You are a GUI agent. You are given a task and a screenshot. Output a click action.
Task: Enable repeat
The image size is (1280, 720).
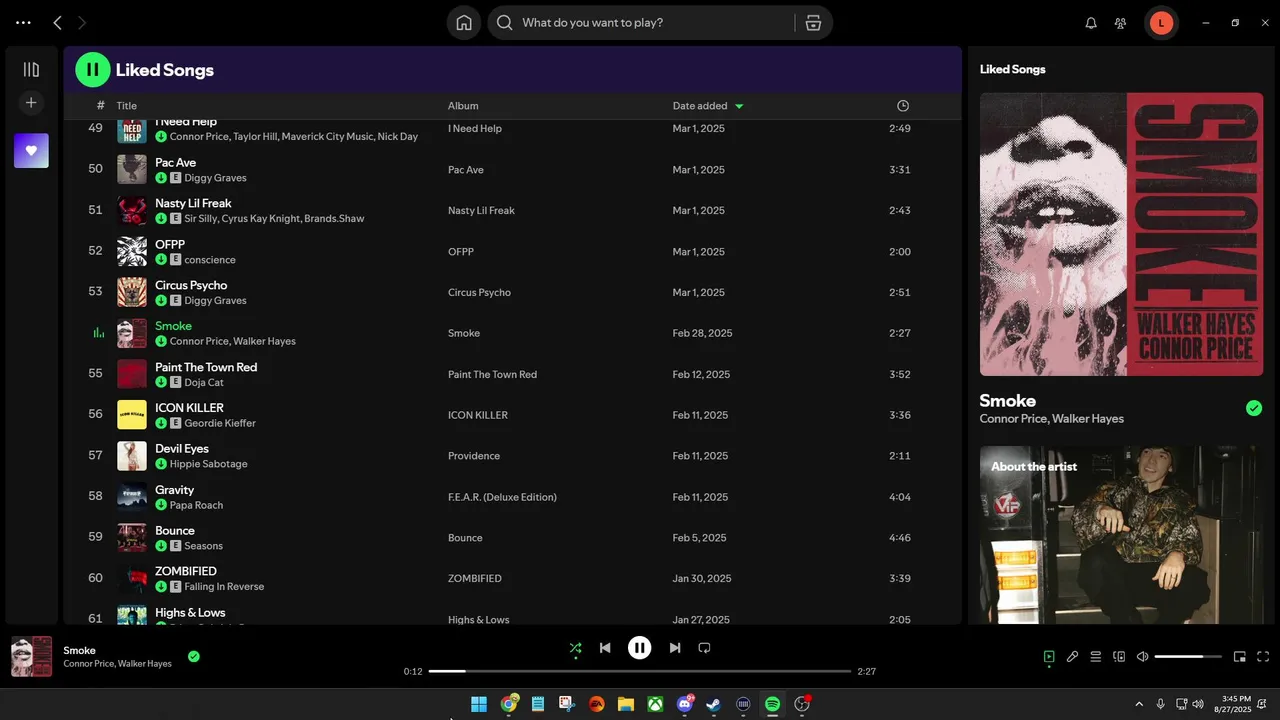704,648
